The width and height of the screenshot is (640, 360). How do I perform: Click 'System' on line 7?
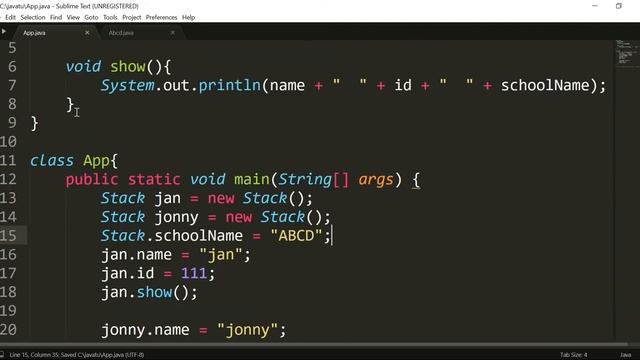[127, 85]
